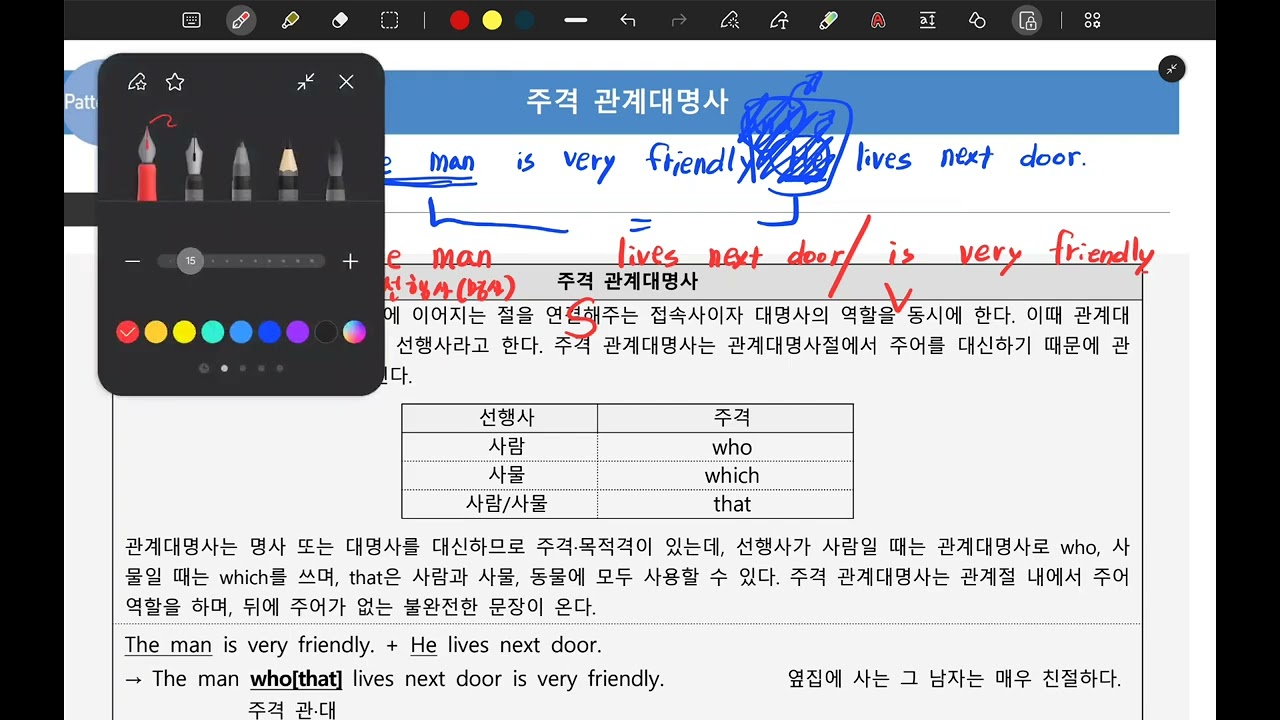The height and width of the screenshot is (720, 1280).
Task: Choose the gray calligraphy pen
Action: (x=195, y=168)
